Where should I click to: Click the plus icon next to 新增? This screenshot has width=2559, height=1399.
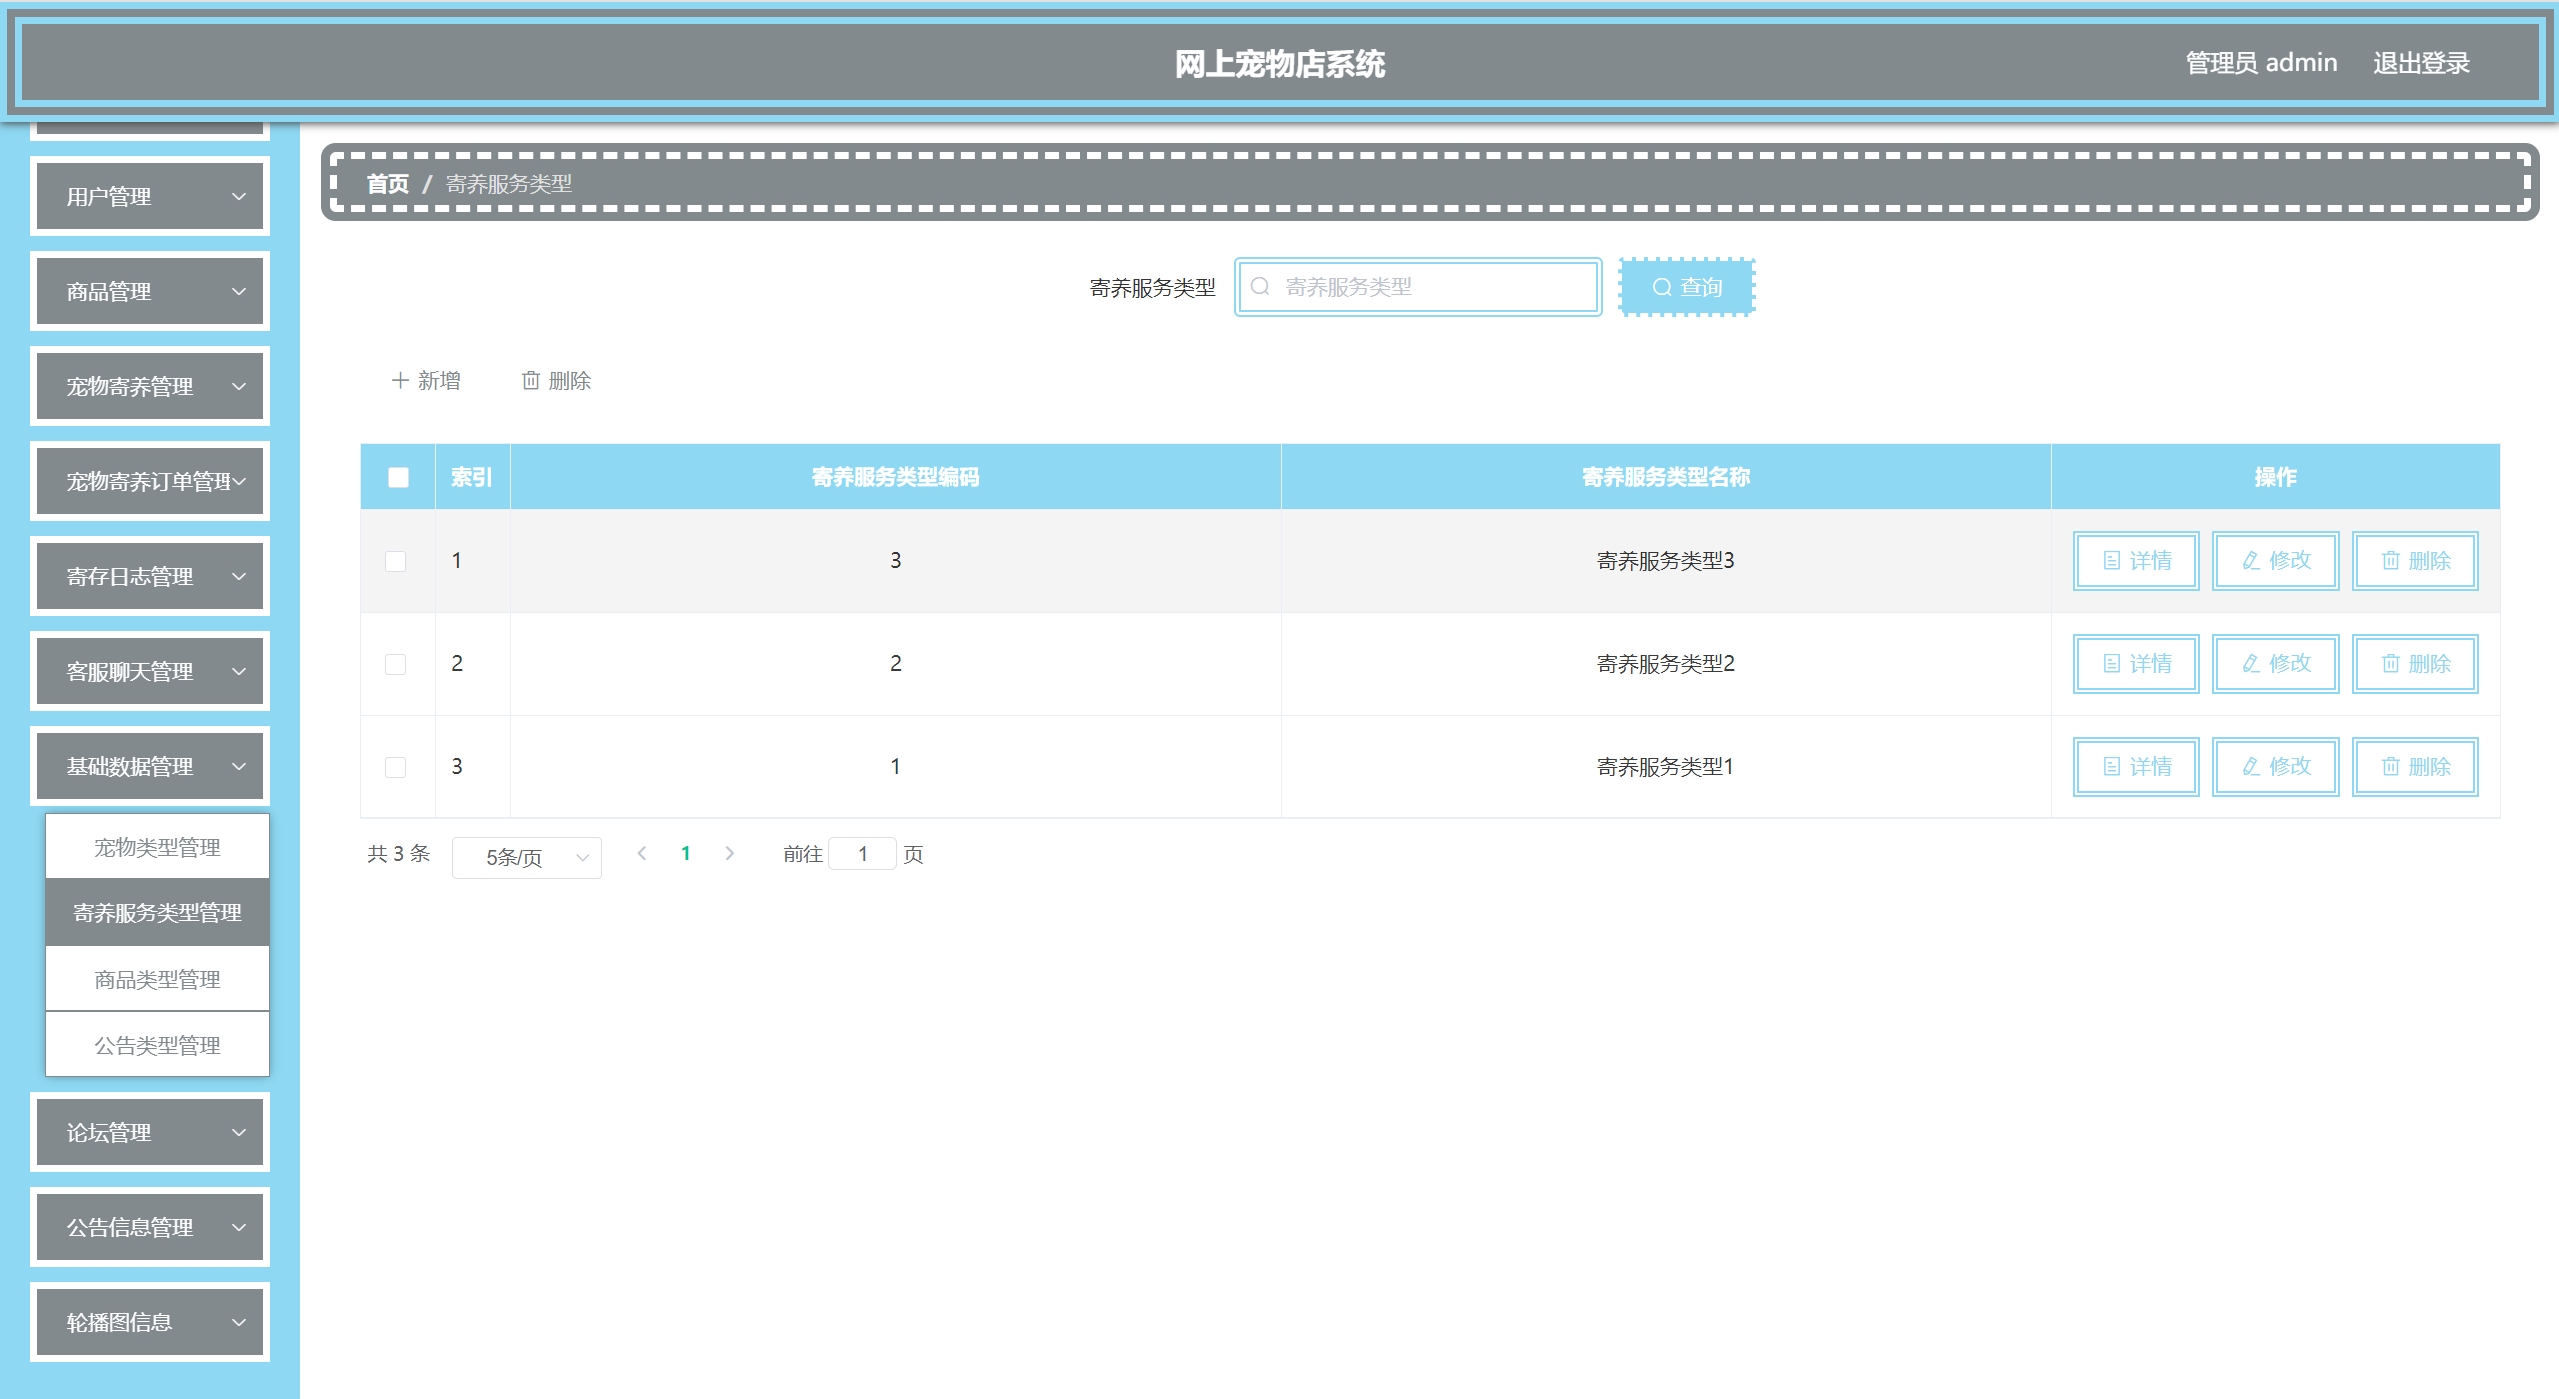(x=400, y=381)
